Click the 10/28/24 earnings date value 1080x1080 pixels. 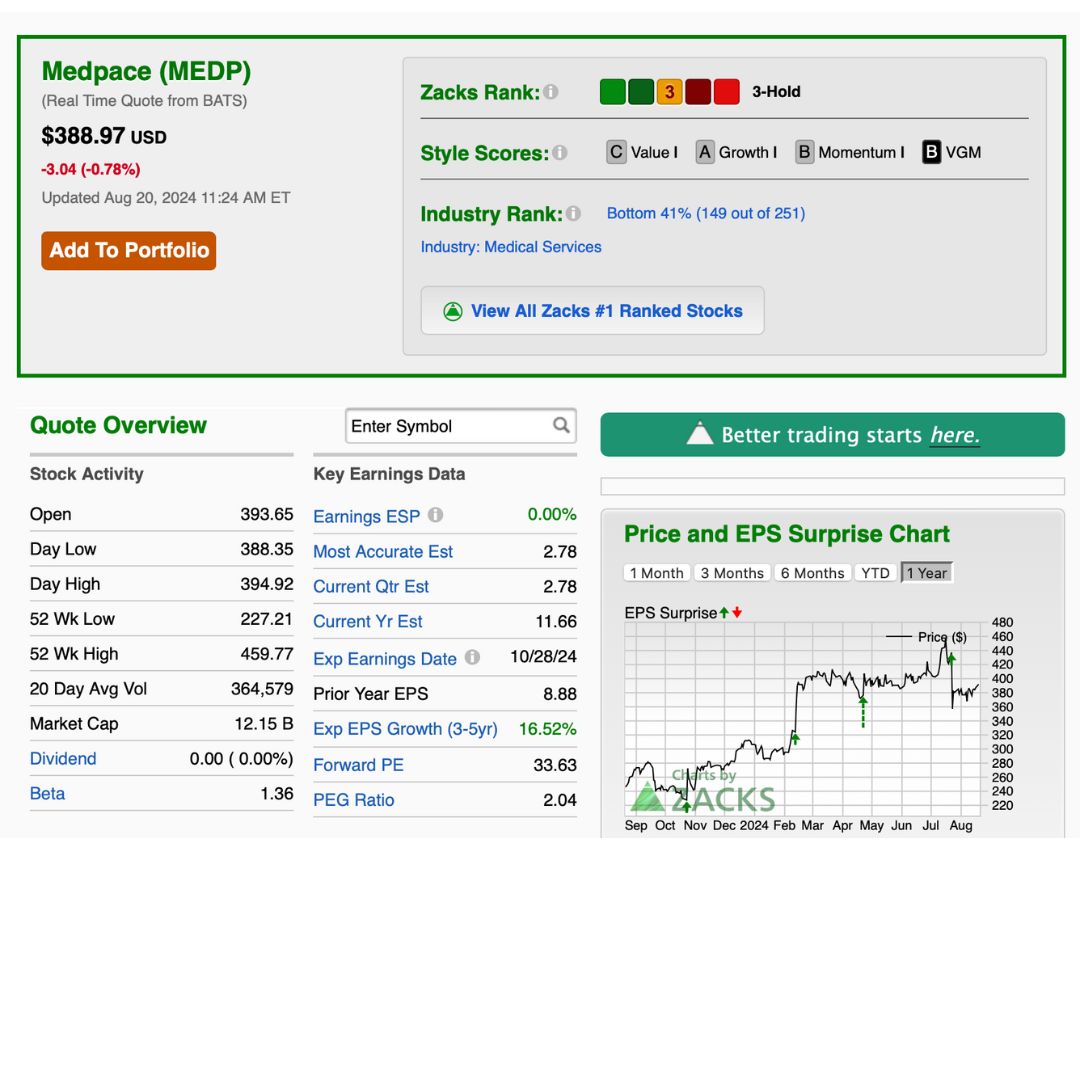coord(543,657)
